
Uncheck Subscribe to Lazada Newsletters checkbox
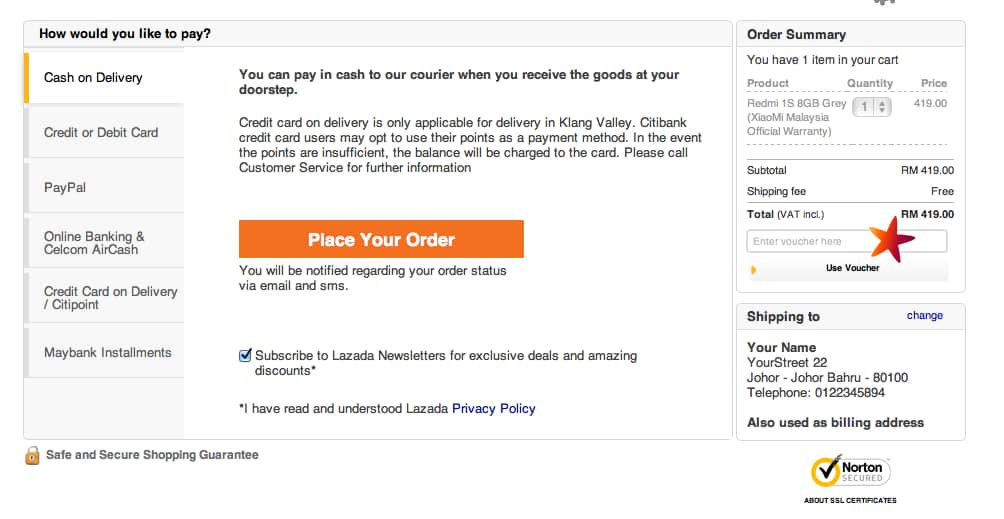click(x=245, y=355)
